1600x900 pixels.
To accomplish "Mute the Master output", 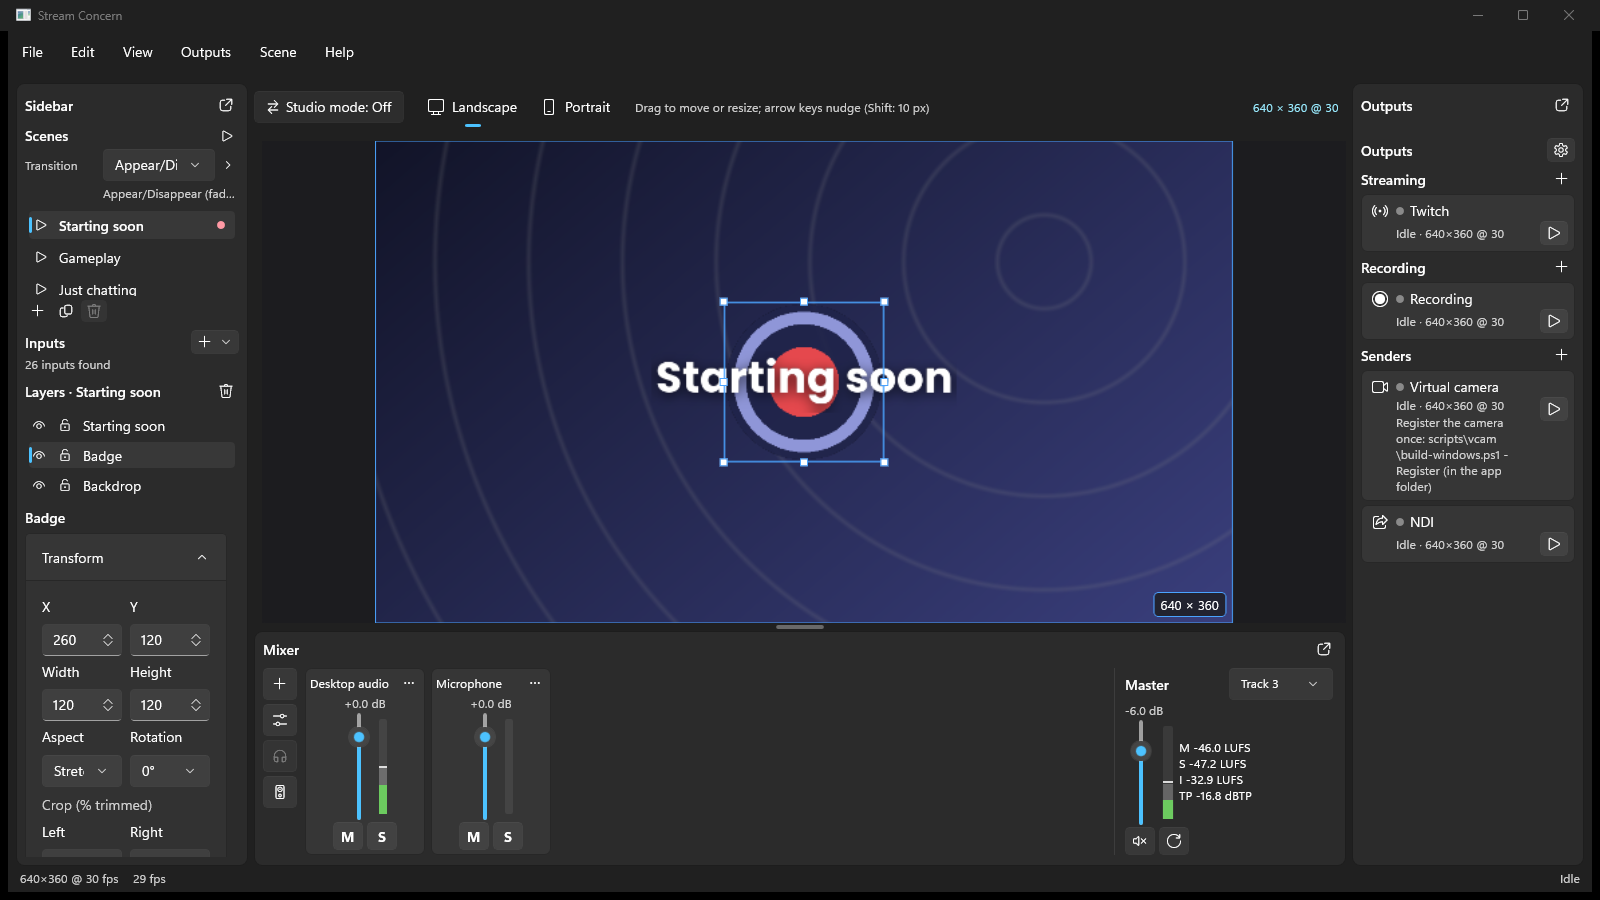I will pyautogui.click(x=1140, y=841).
